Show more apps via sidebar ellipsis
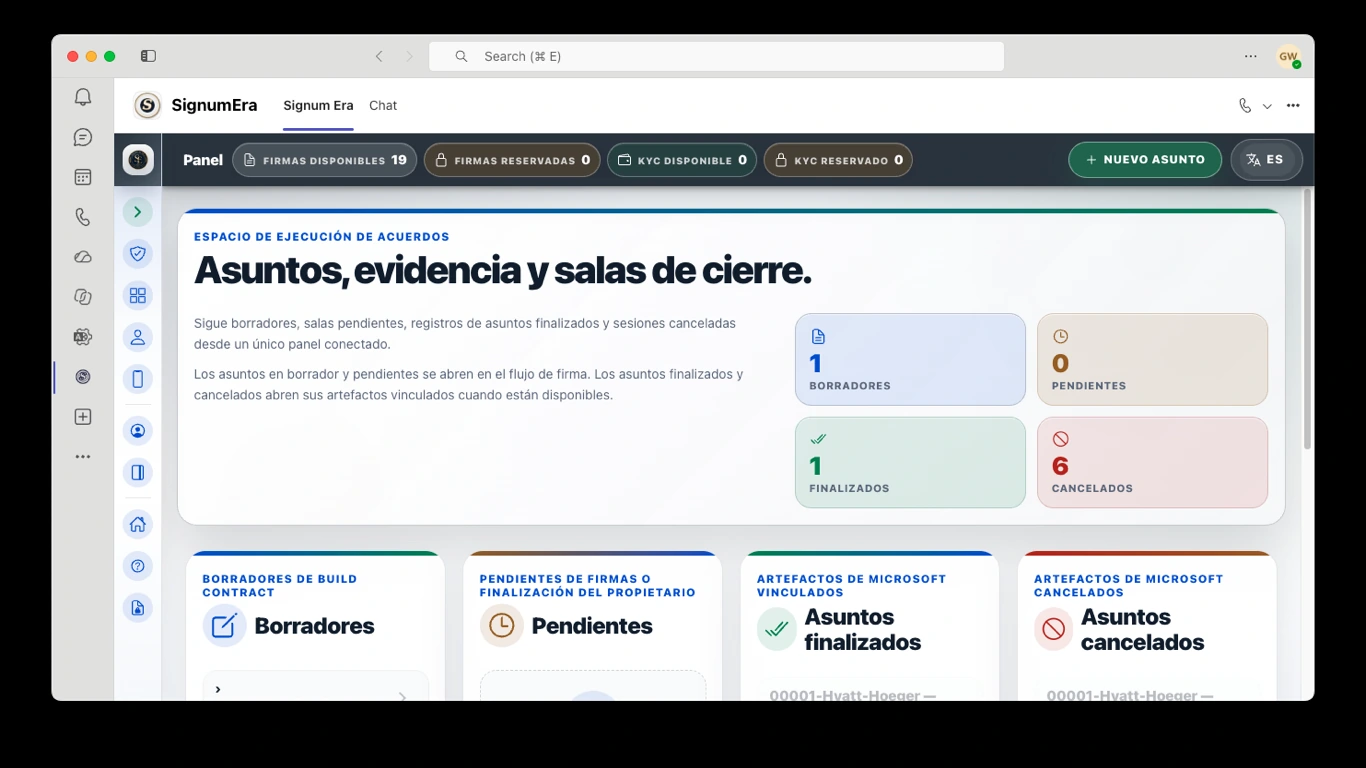The width and height of the screenshot is (1366, 768). tap(83, 457)
